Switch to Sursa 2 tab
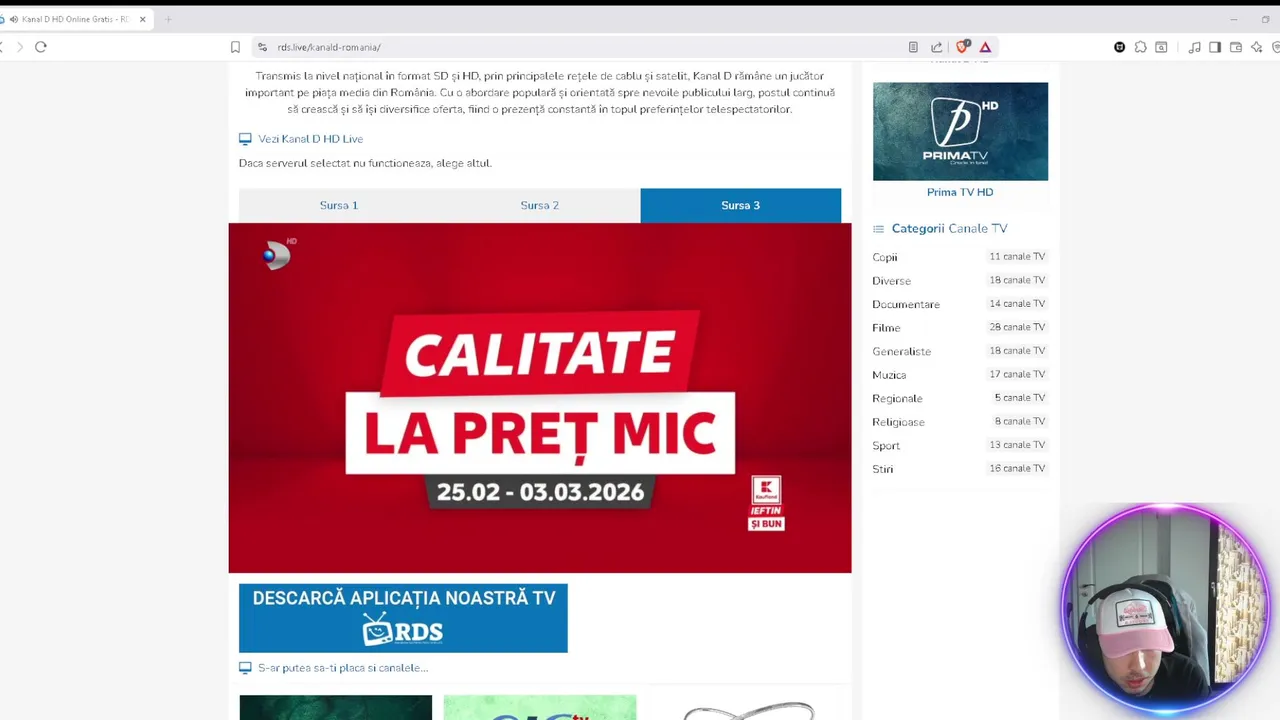Viewport: 1280px width, 720px height. 540,205
